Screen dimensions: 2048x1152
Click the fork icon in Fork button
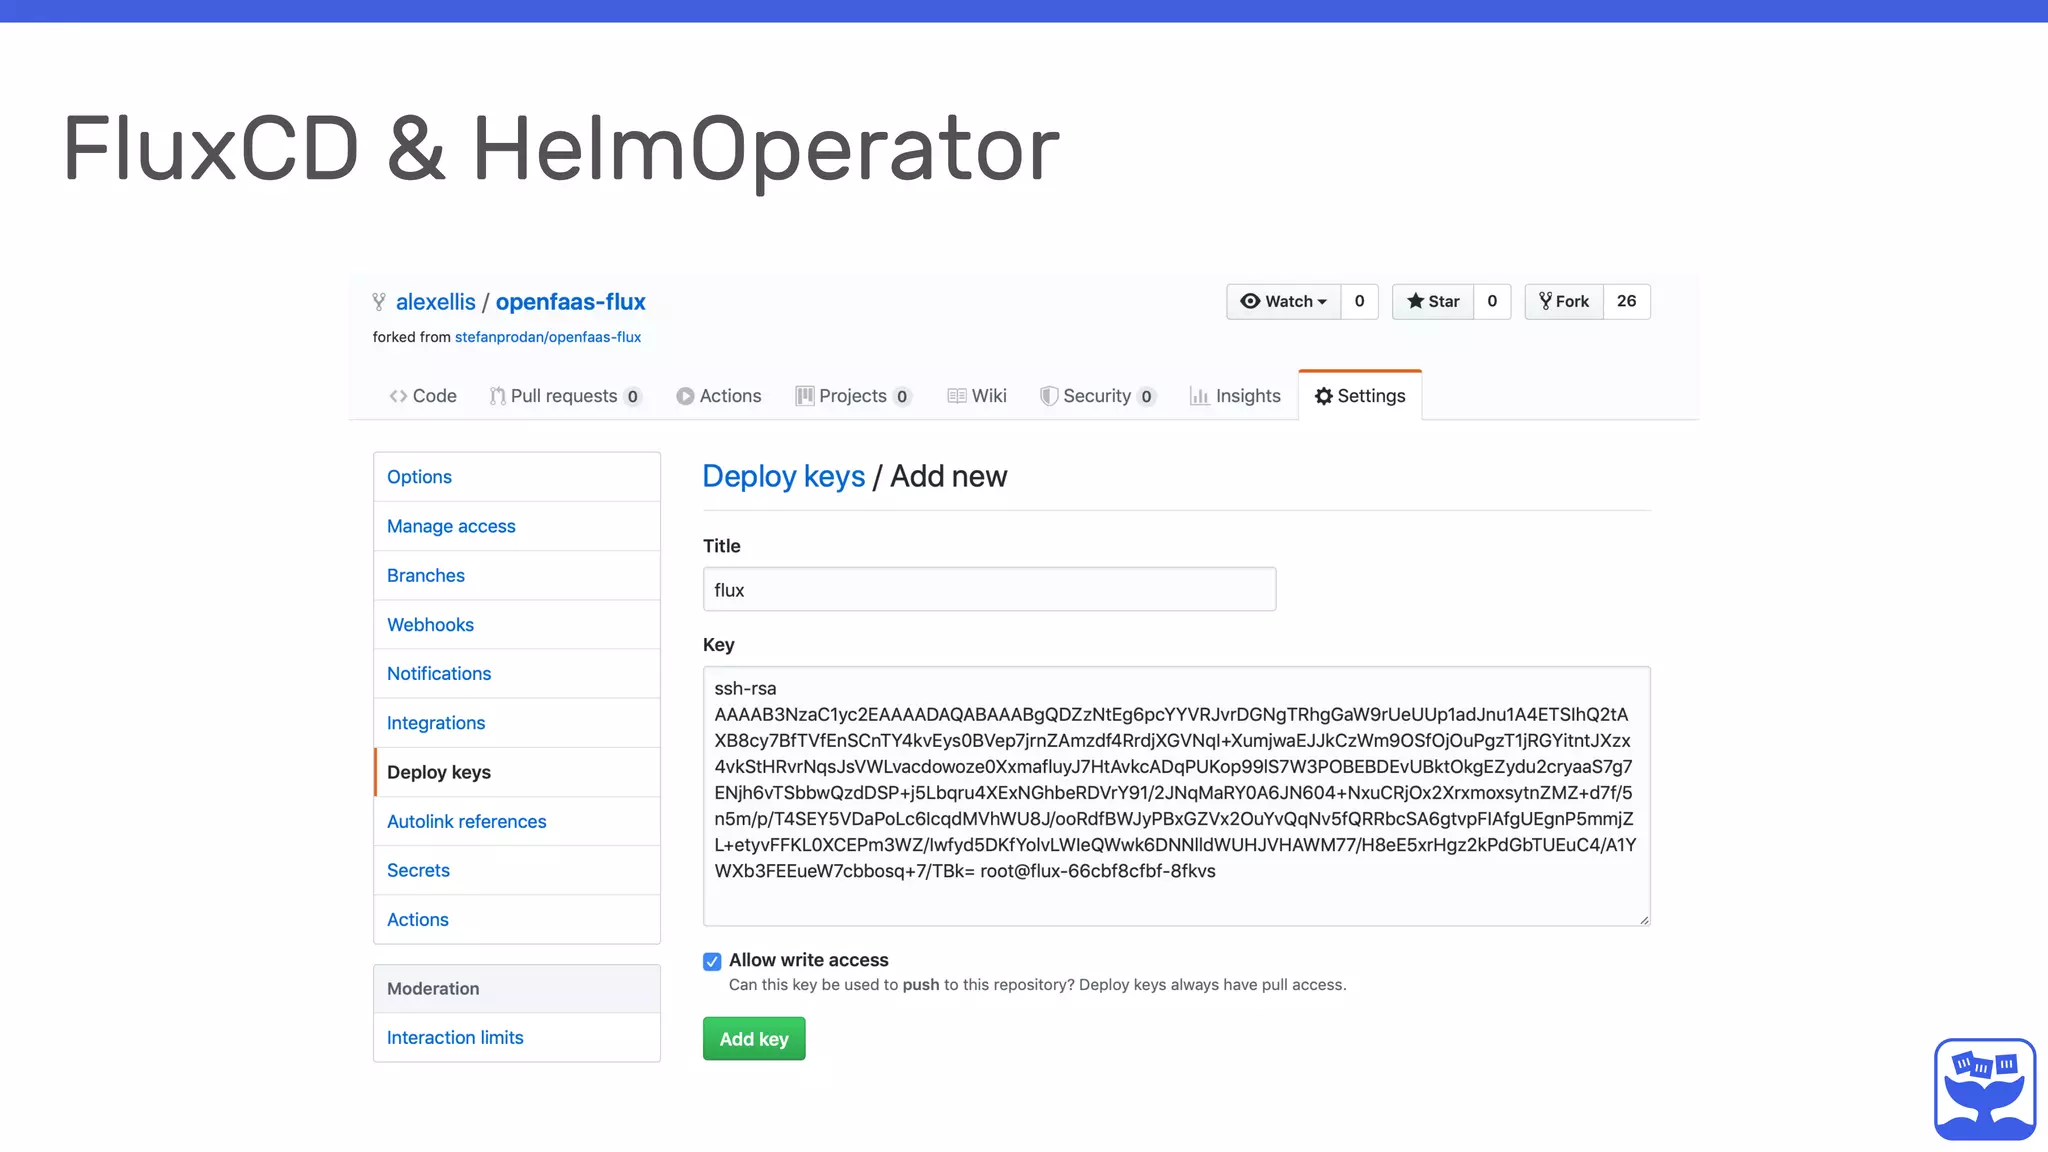[1546, 301]
